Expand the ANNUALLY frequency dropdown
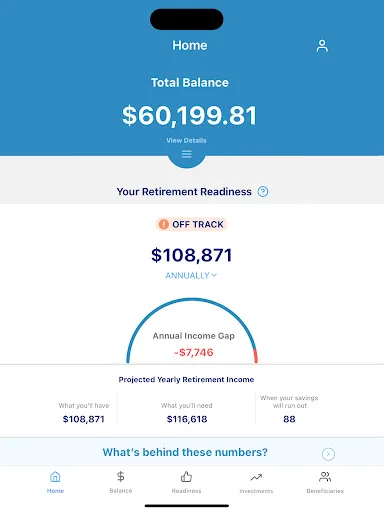 (191, 276)
